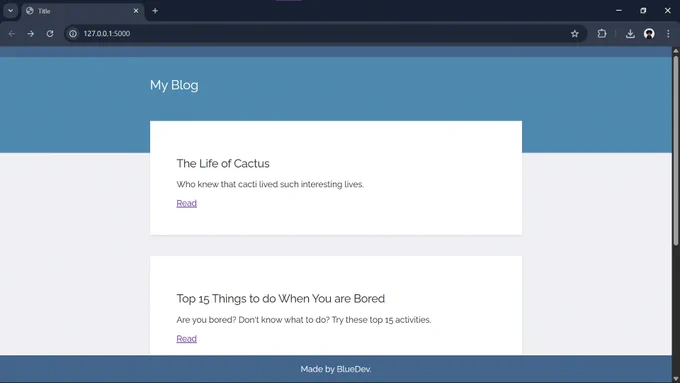The height and width of the screenshot is (383, 680).
Task: Open Read link for The Life of Cactus
Action: (186, 203)
